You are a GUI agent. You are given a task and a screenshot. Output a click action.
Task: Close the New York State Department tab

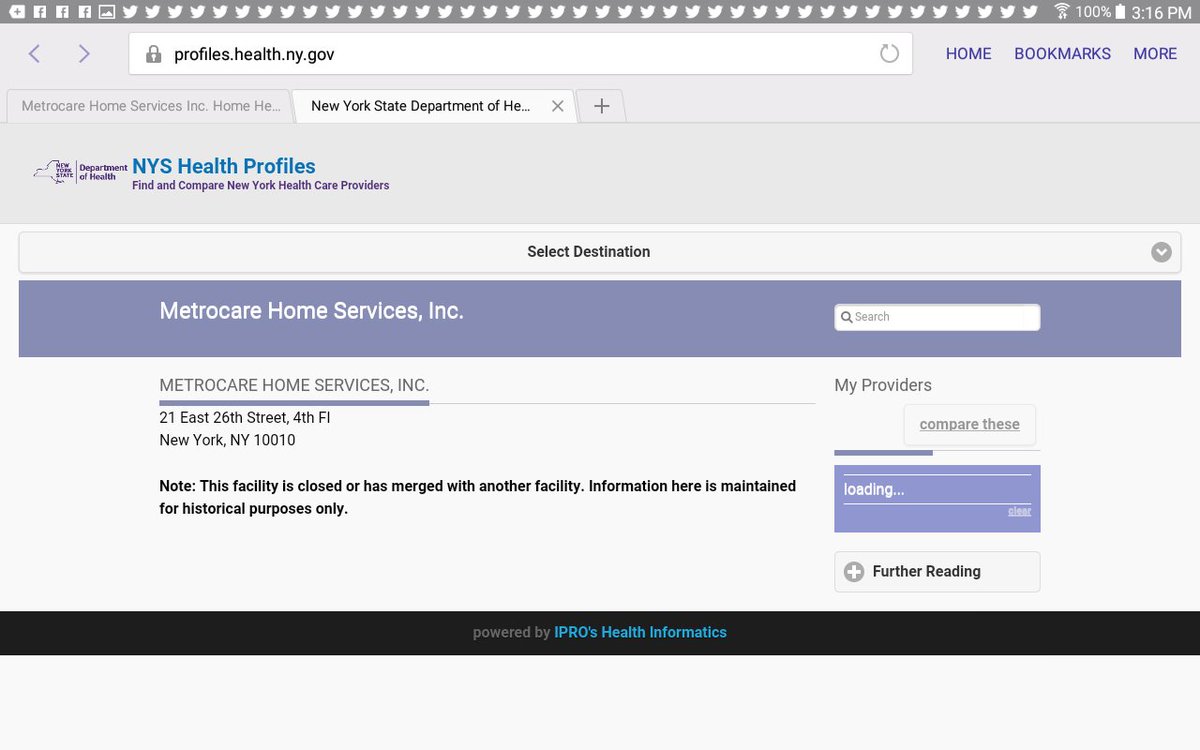(558, 106)
